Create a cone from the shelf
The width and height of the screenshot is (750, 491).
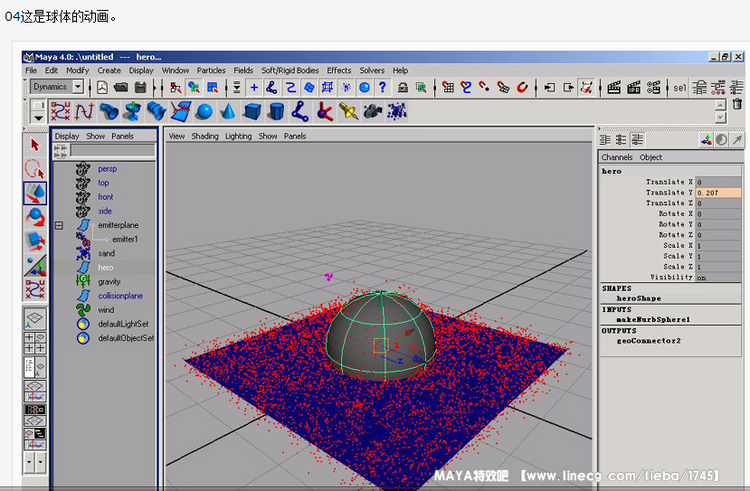[229, 112]
